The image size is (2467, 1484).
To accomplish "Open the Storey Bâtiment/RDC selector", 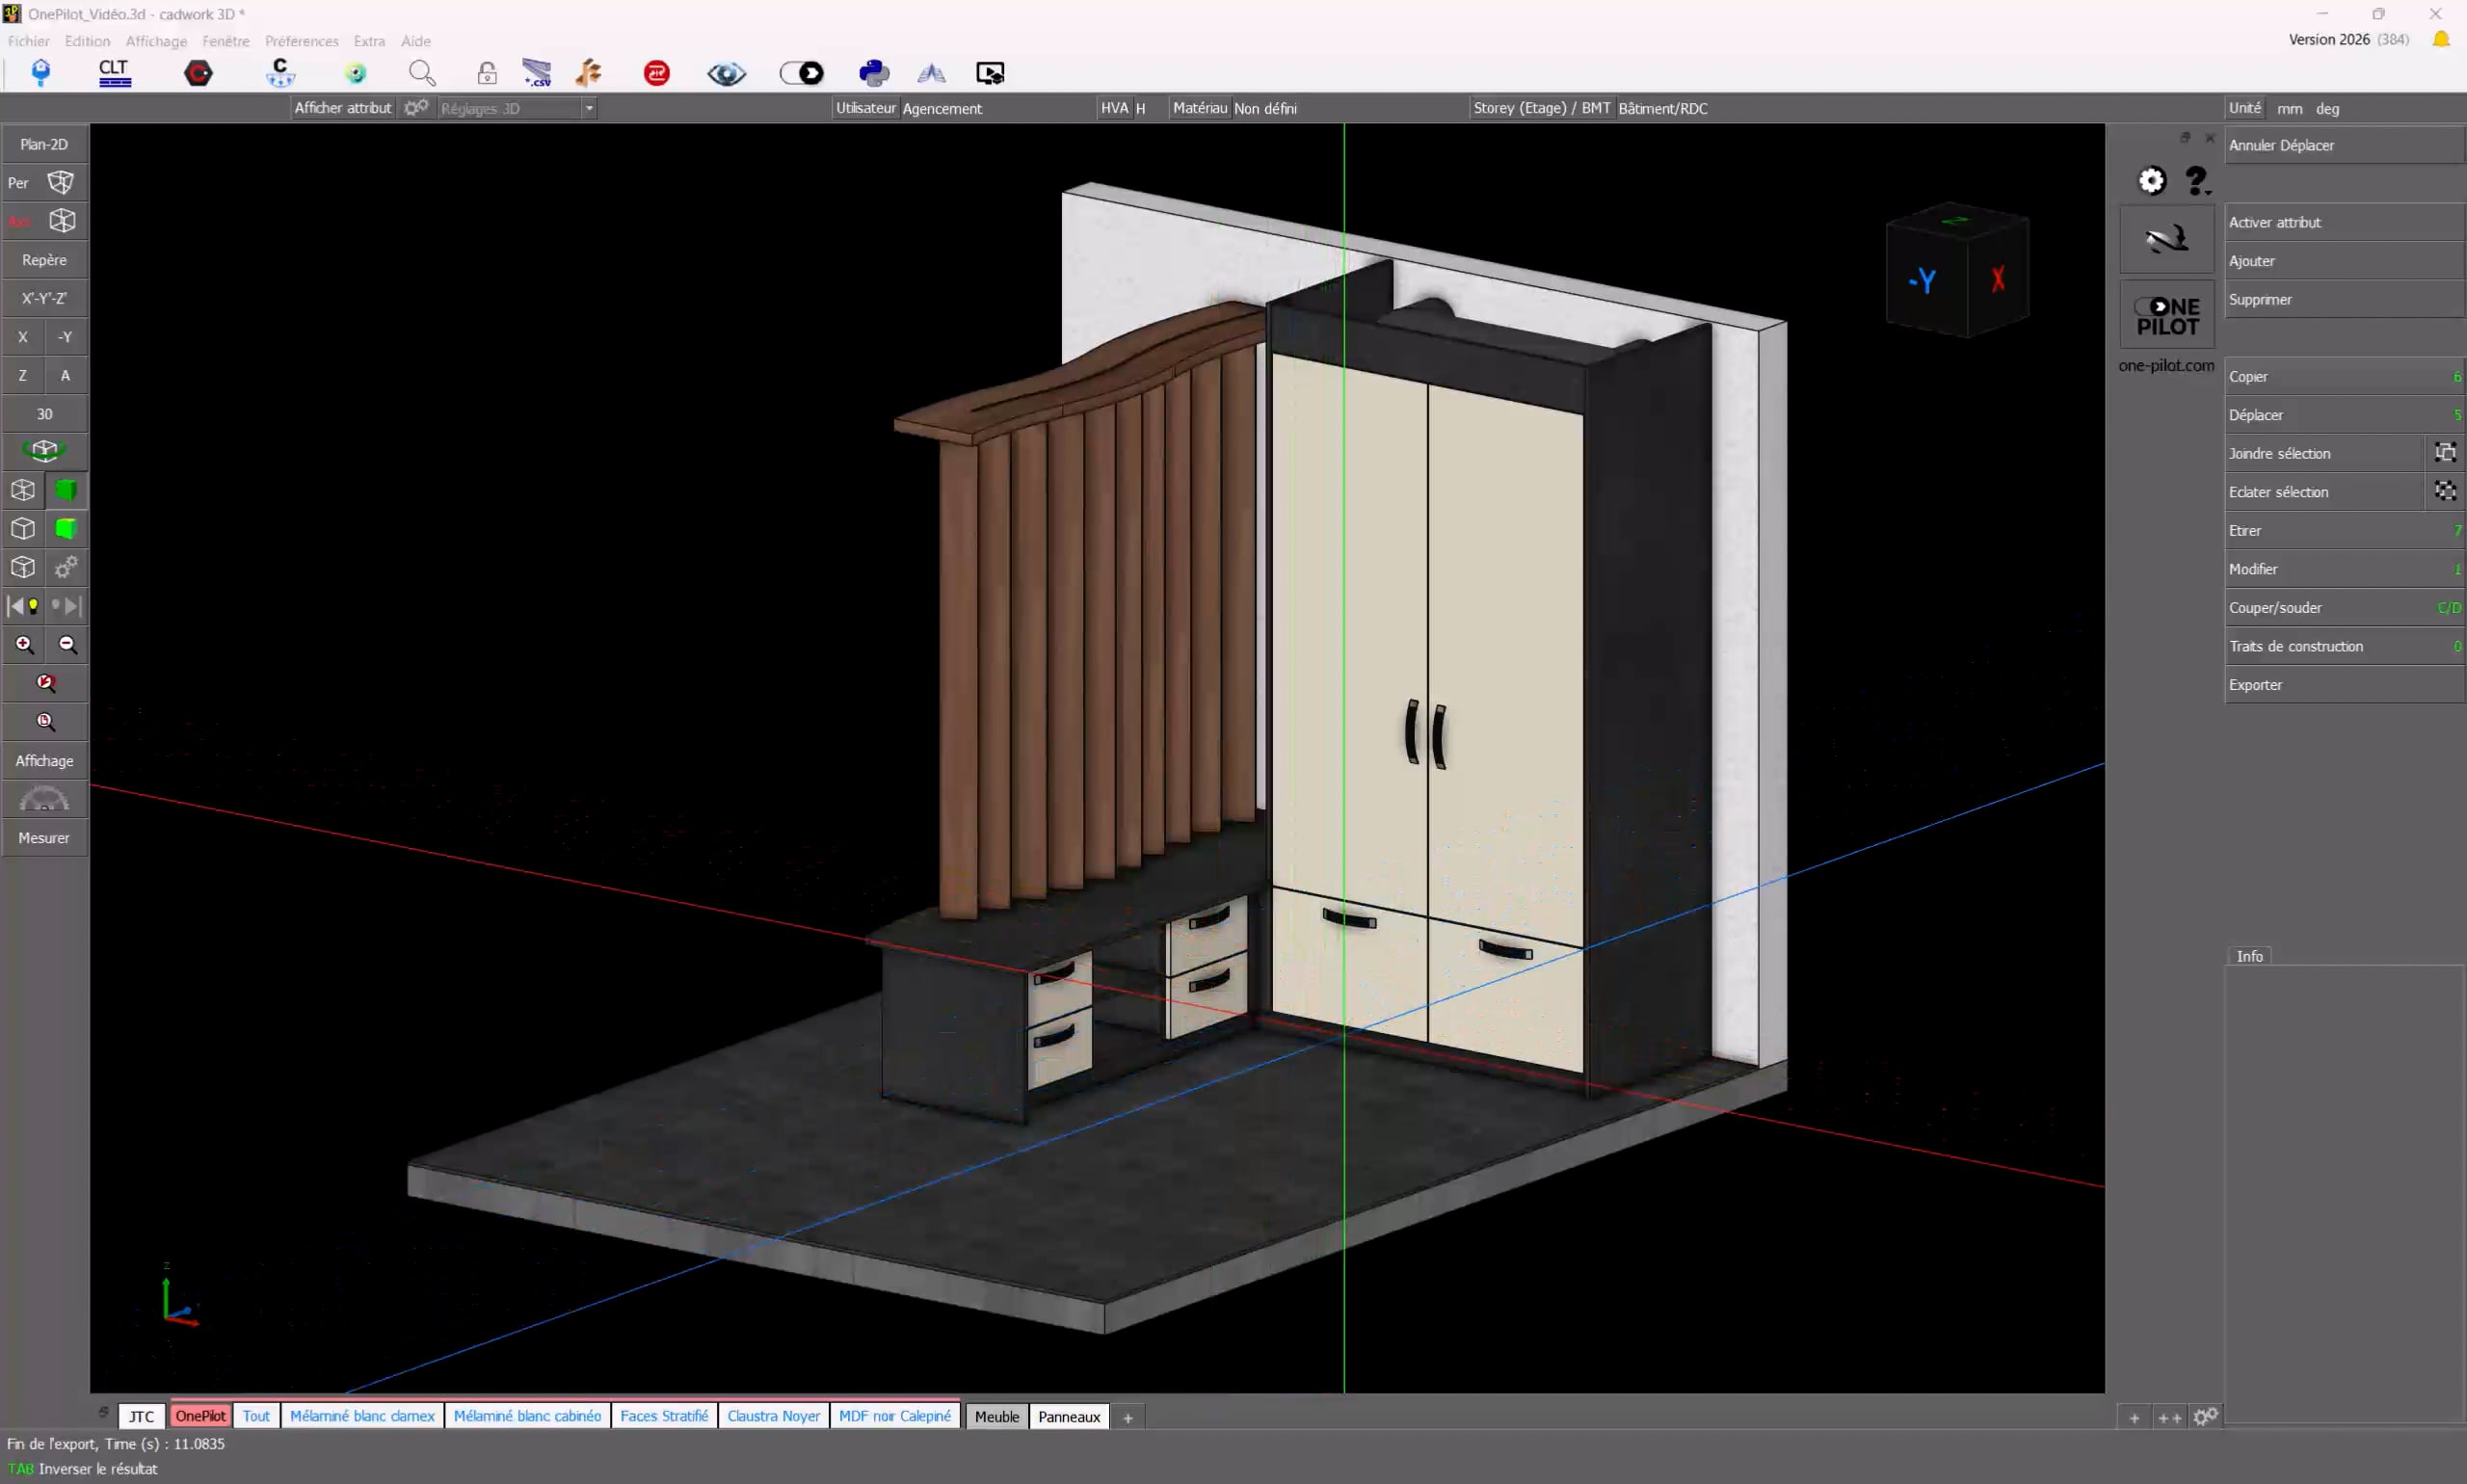I will 1662,108.
